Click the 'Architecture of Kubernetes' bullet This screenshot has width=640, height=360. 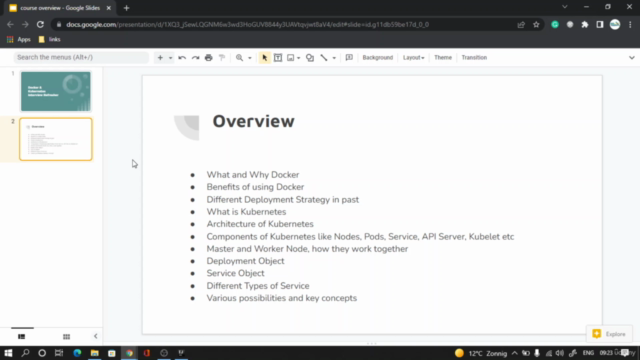click(x=260, y=224)
